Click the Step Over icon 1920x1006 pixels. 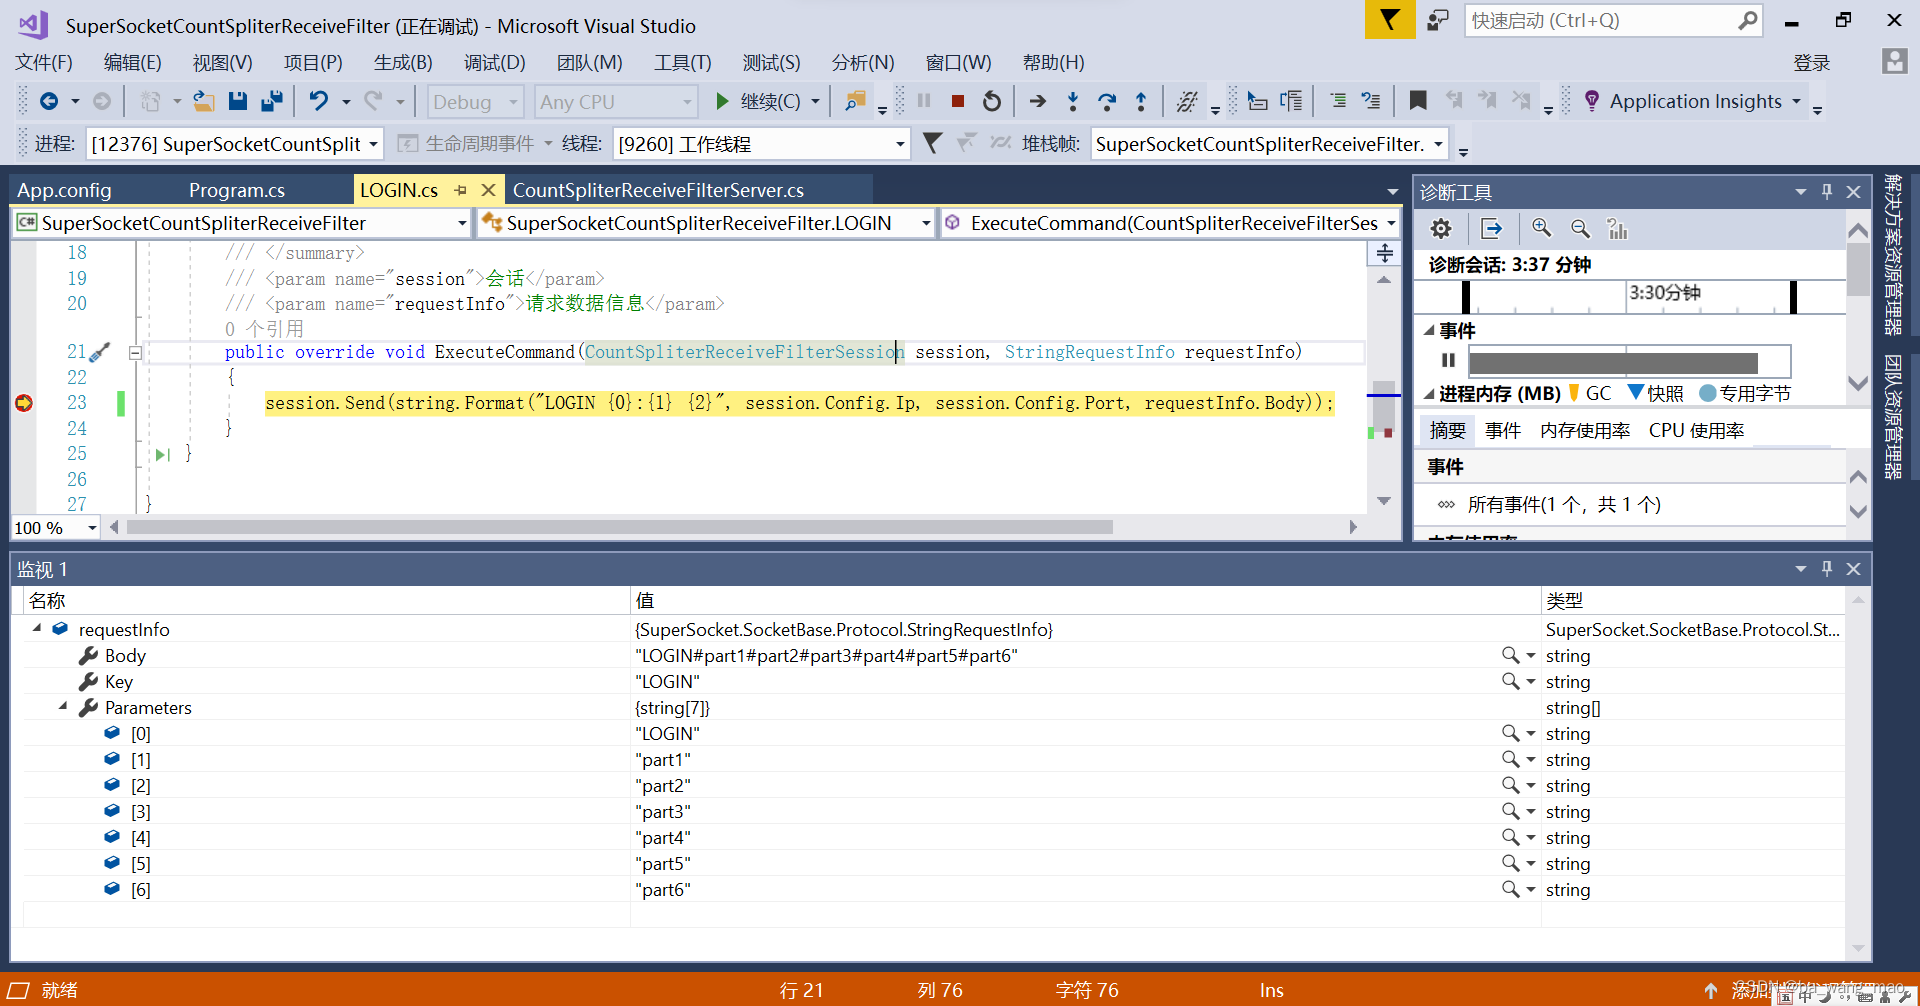1107,101
